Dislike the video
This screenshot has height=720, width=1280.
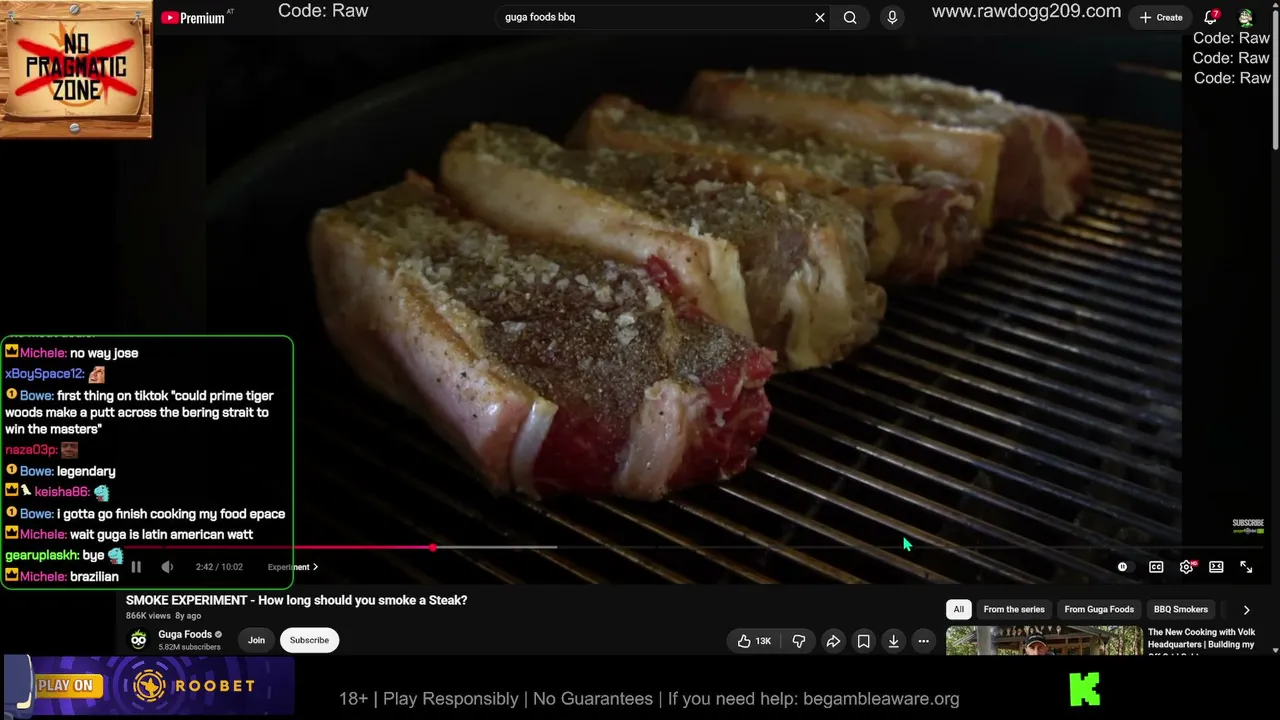coord(798,641)
